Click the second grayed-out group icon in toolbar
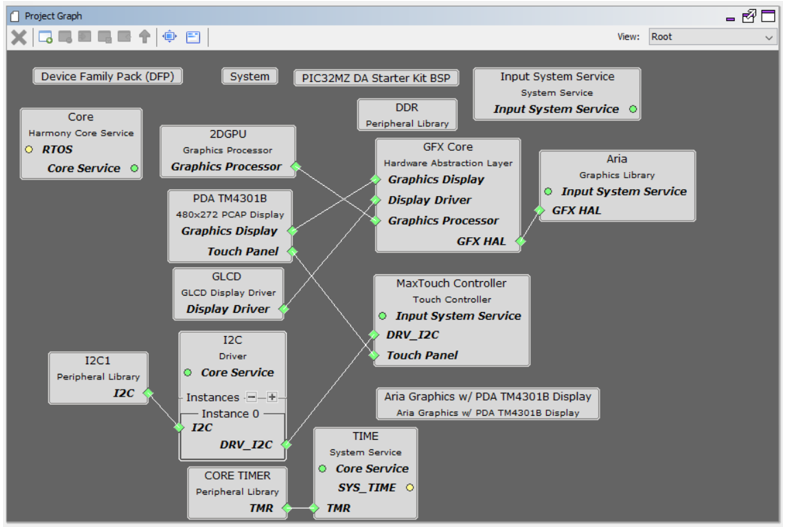 coord(85,37)
